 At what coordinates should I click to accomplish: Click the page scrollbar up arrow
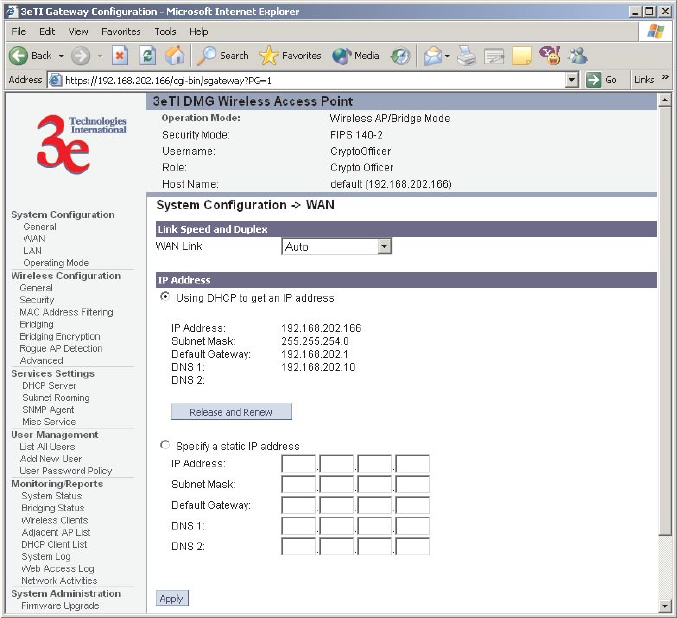pos(665,100)
